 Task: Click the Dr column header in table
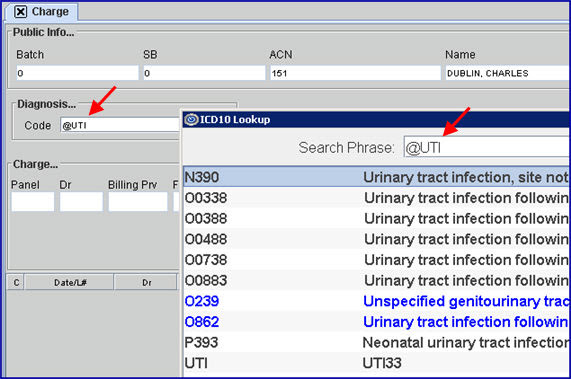pos(146,282)
